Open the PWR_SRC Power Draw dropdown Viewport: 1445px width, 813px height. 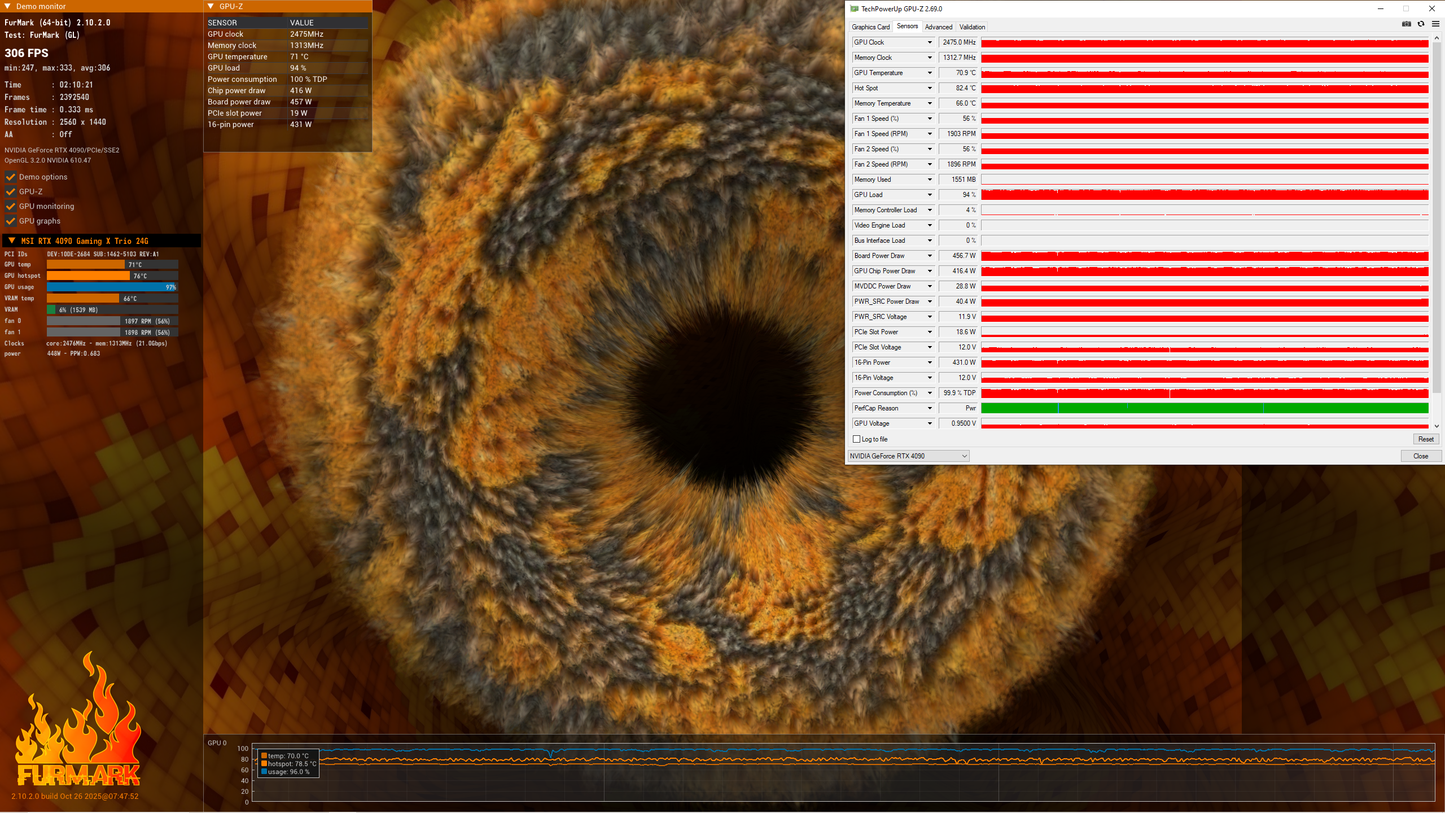(930, 302)
